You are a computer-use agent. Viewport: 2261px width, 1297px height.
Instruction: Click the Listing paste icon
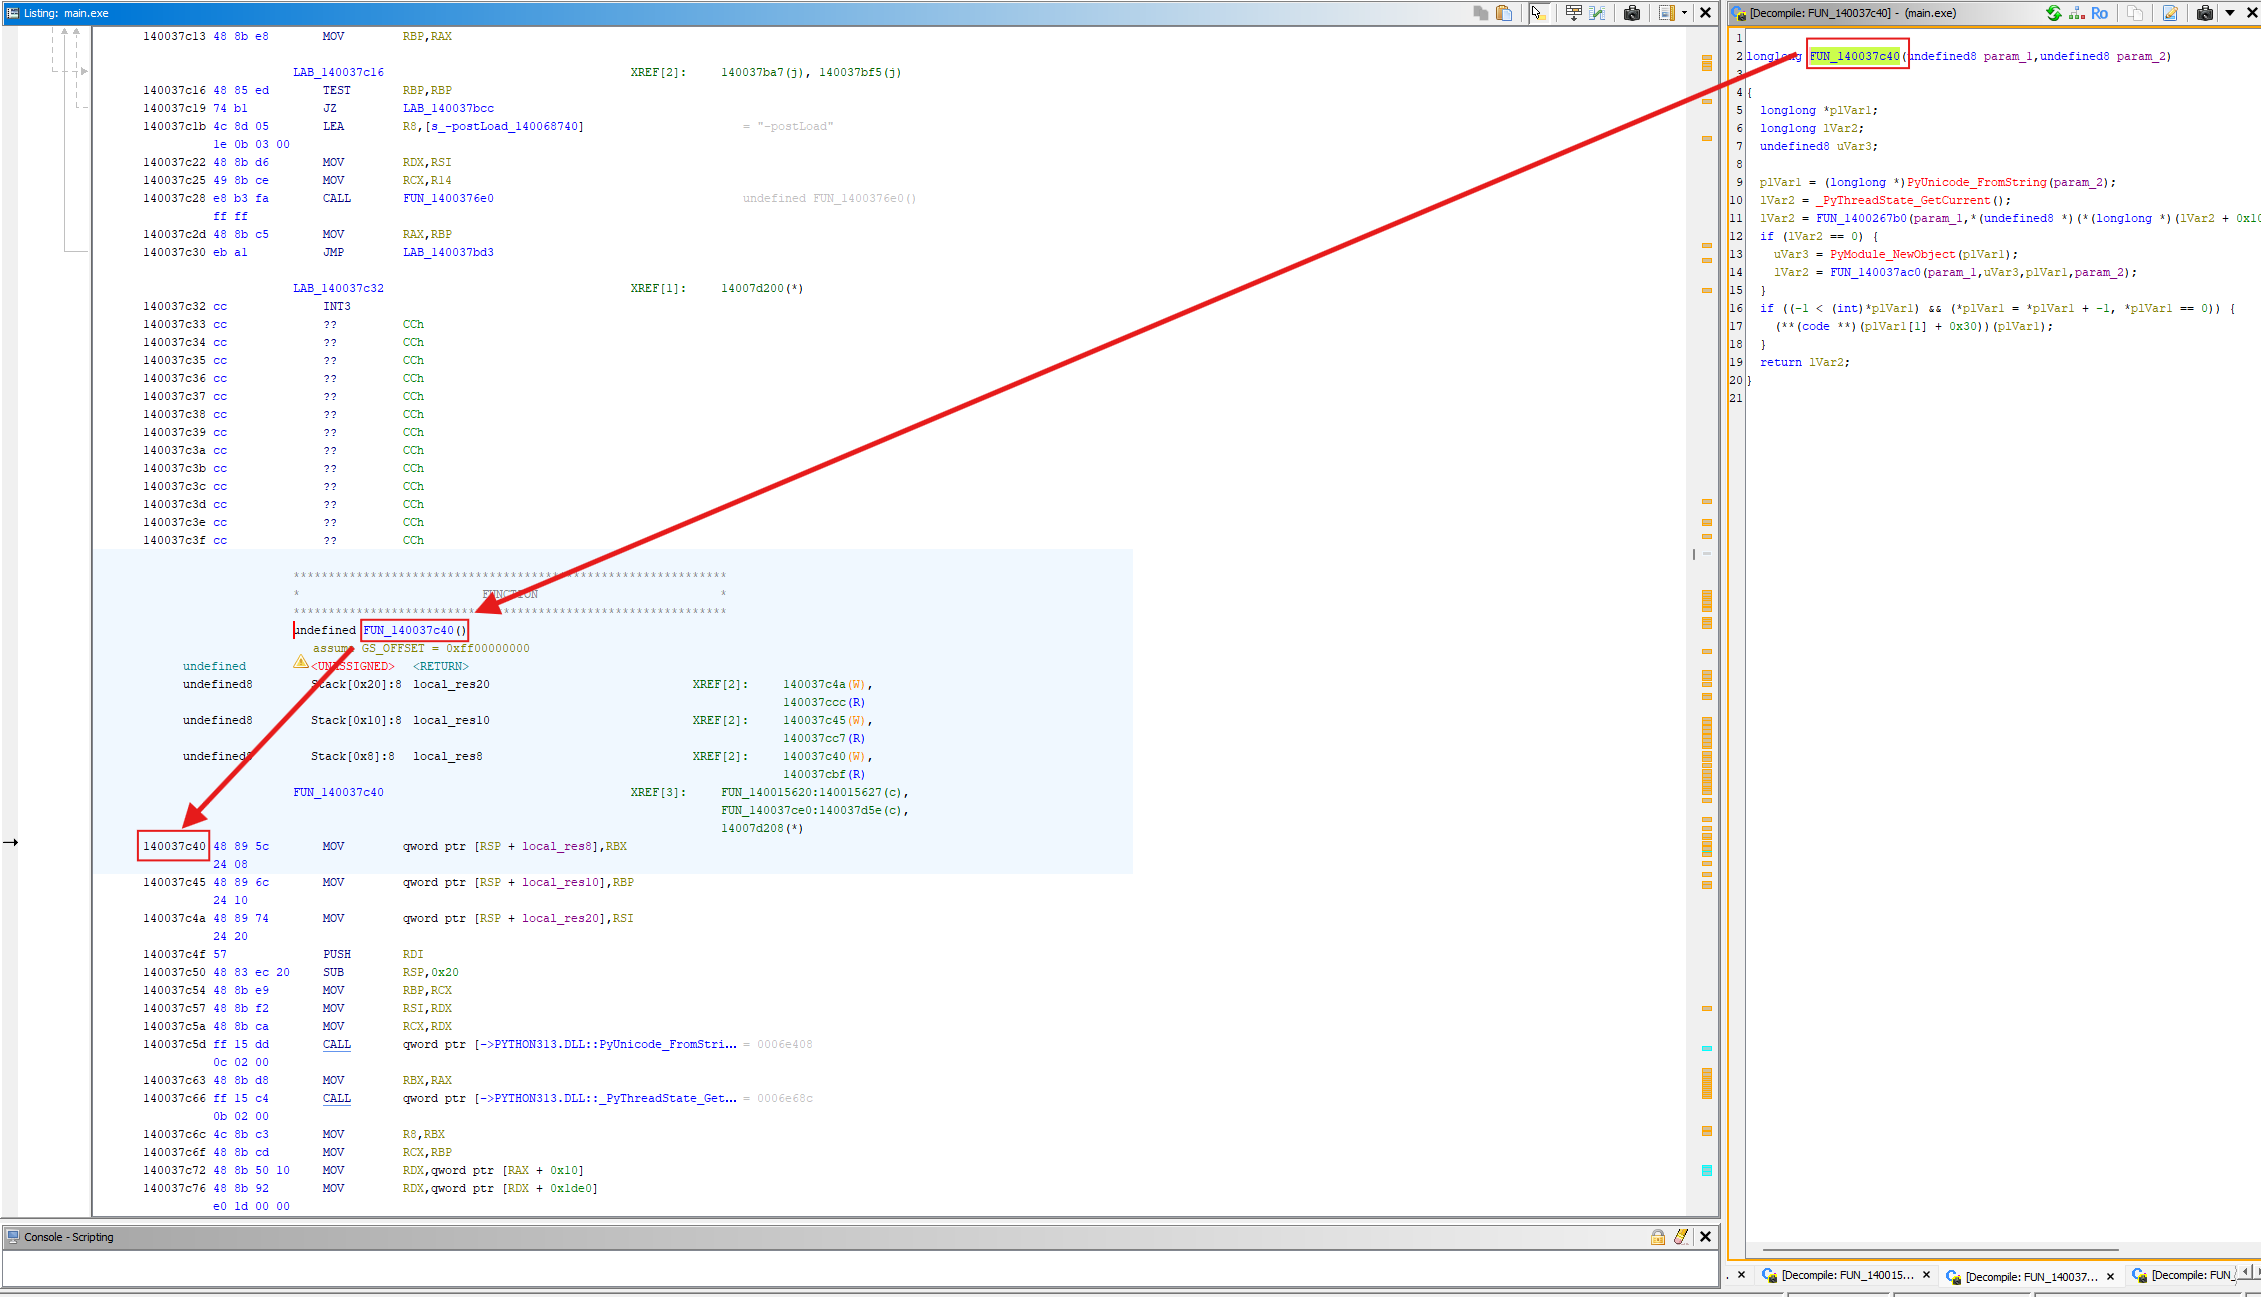click(1504, 13)
